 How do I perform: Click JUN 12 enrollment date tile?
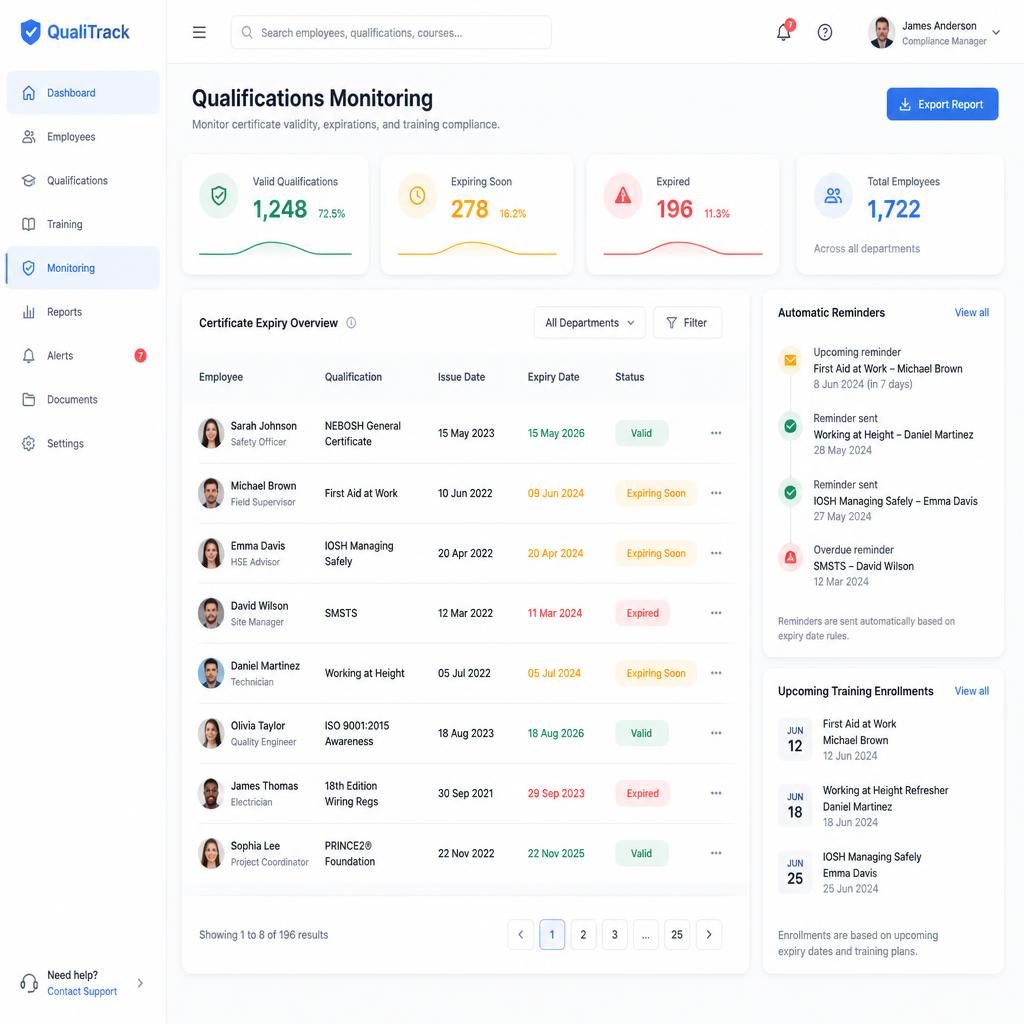[x=795, y=739]
